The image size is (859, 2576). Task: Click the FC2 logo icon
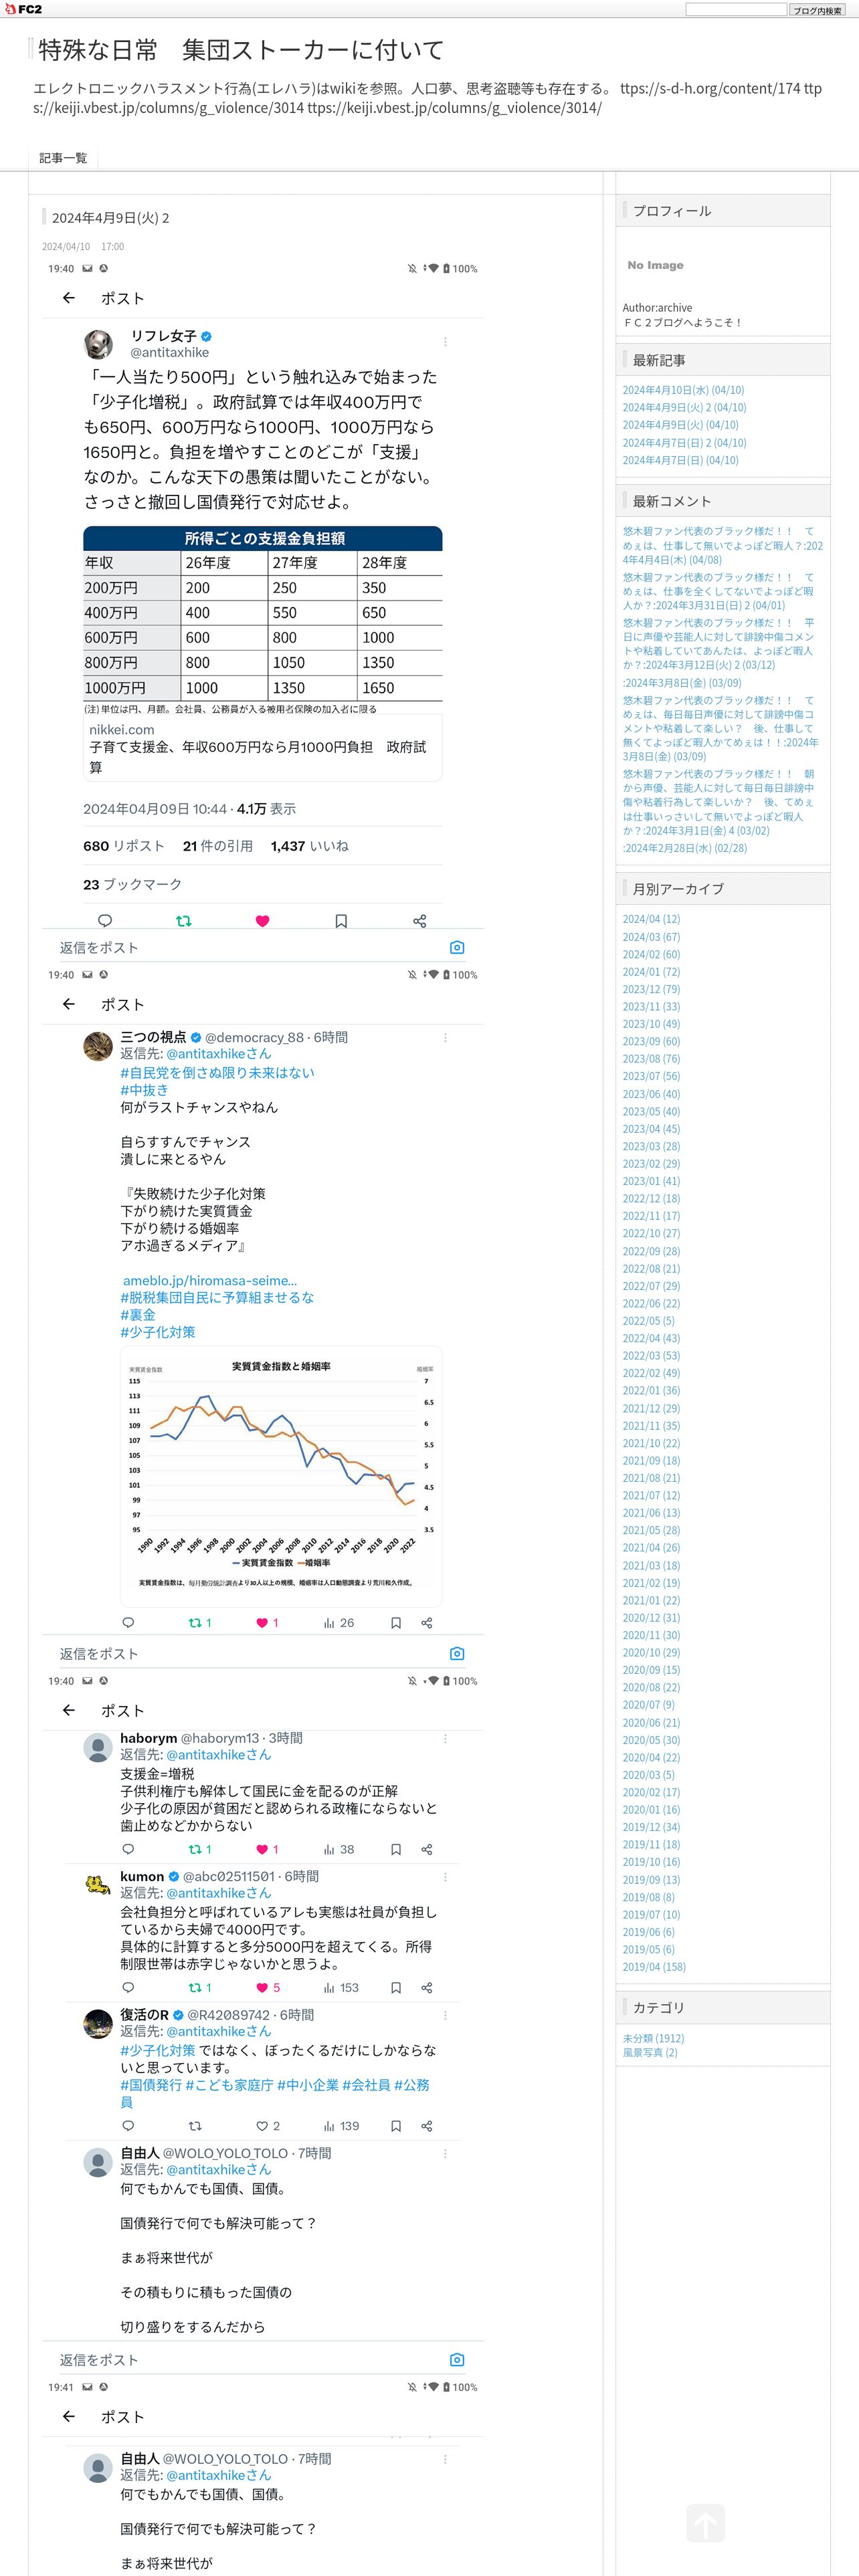click(x=24, y=9)
